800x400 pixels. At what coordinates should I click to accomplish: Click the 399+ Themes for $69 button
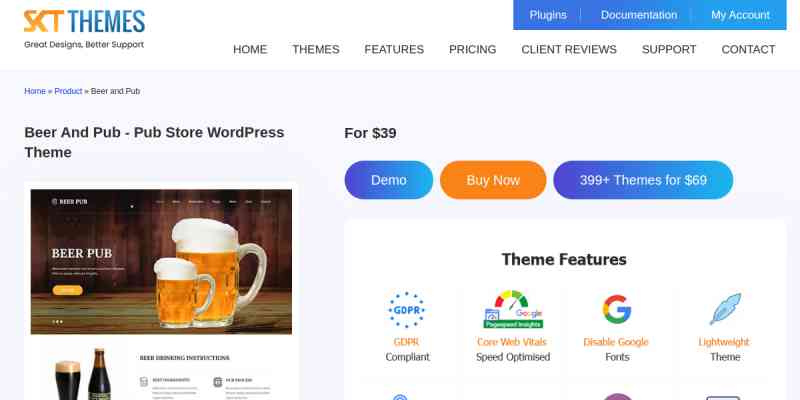point(643,180)
